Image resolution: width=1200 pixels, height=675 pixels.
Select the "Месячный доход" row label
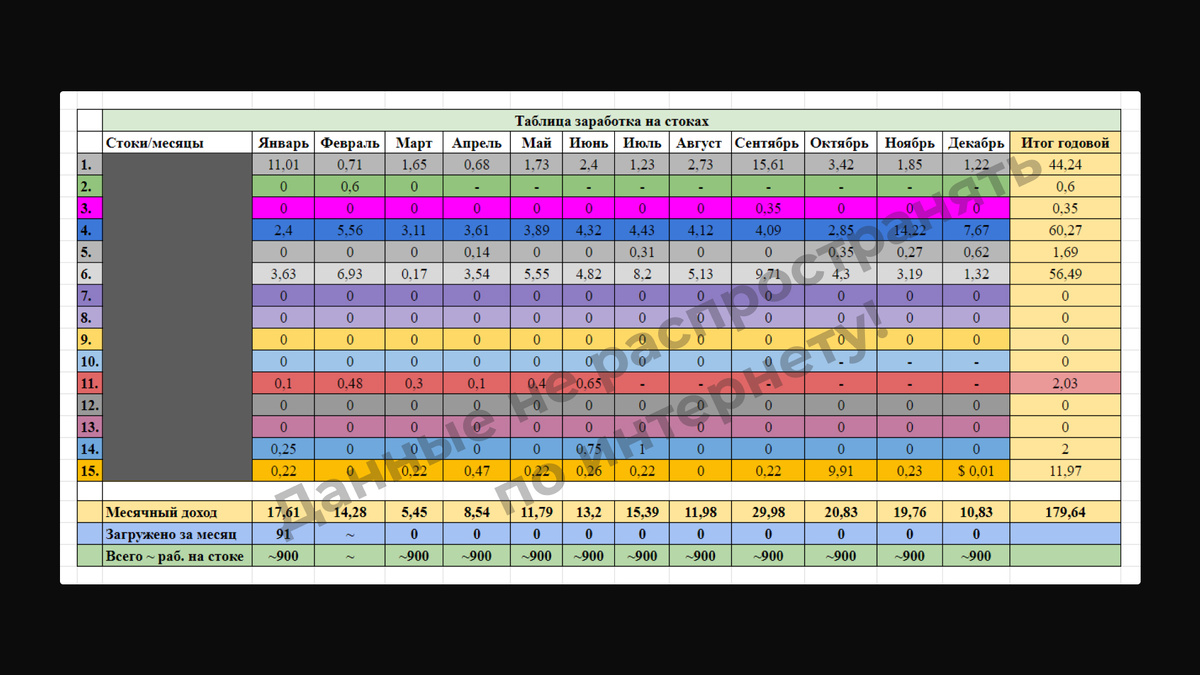[x=177, y=512]
